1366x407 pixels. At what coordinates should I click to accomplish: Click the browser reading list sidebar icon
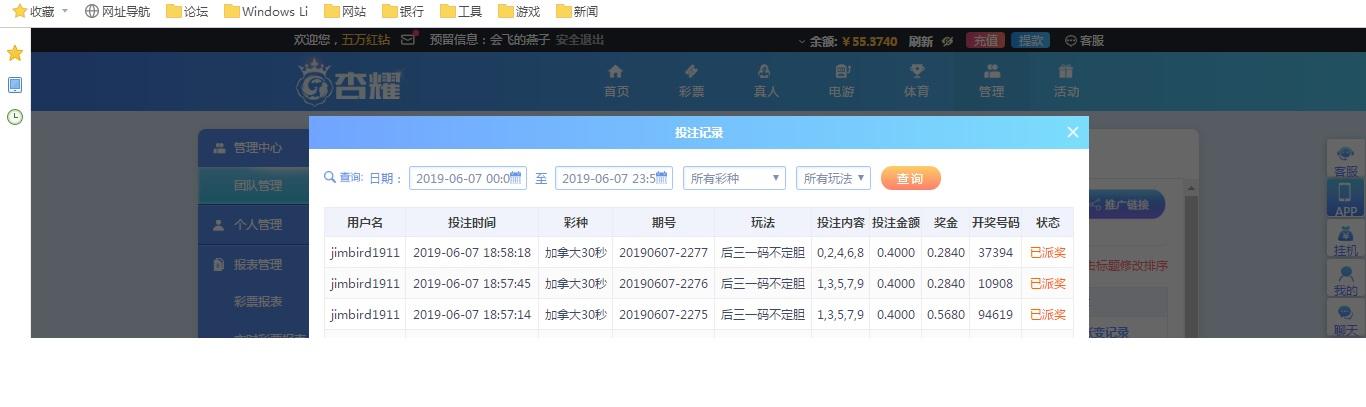[x=15, y=85]
